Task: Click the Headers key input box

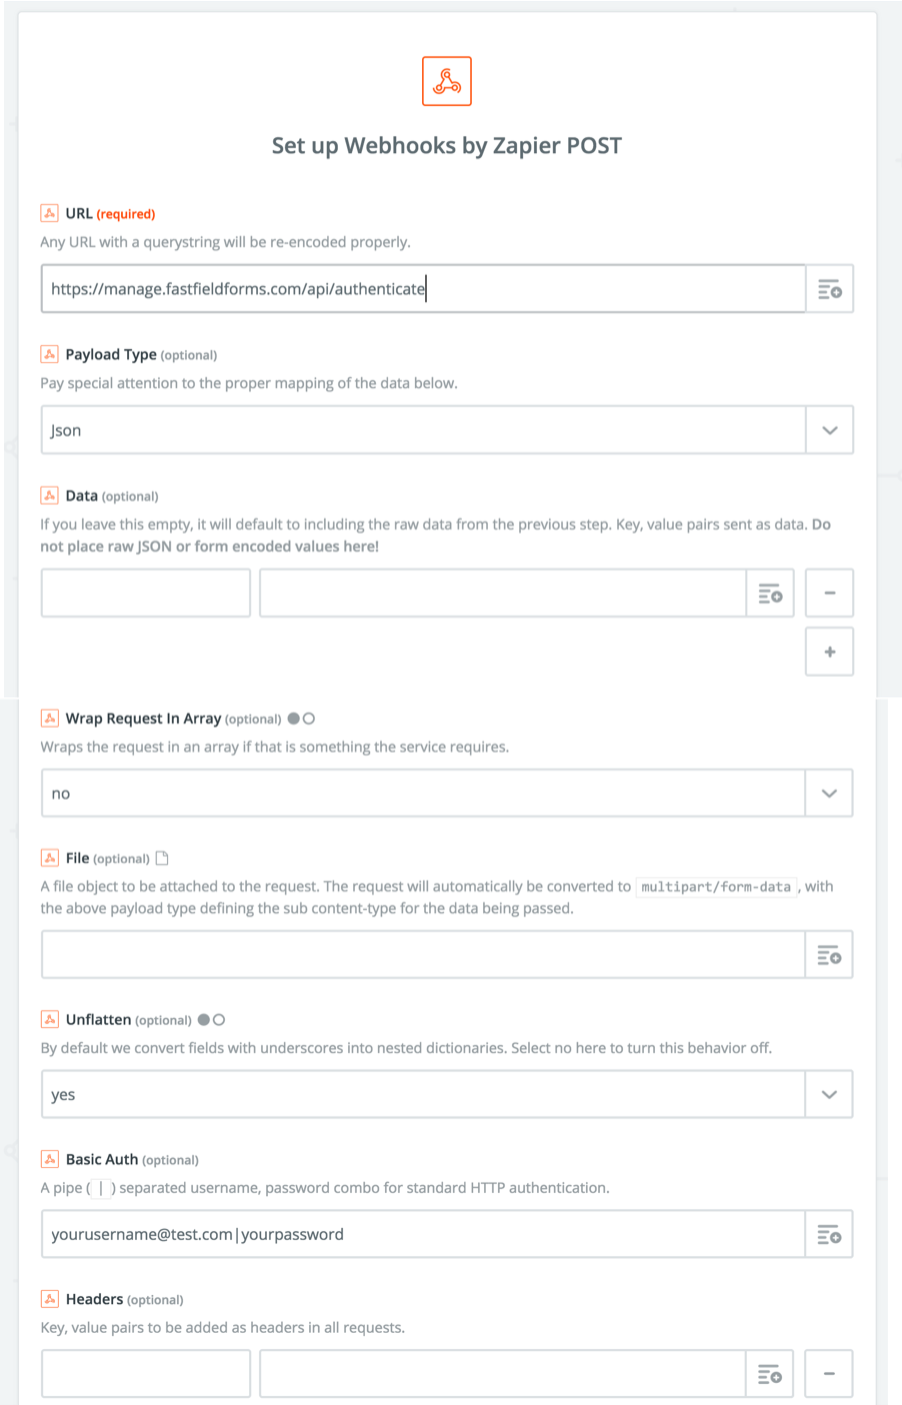Action: (x=145, y=1375)
